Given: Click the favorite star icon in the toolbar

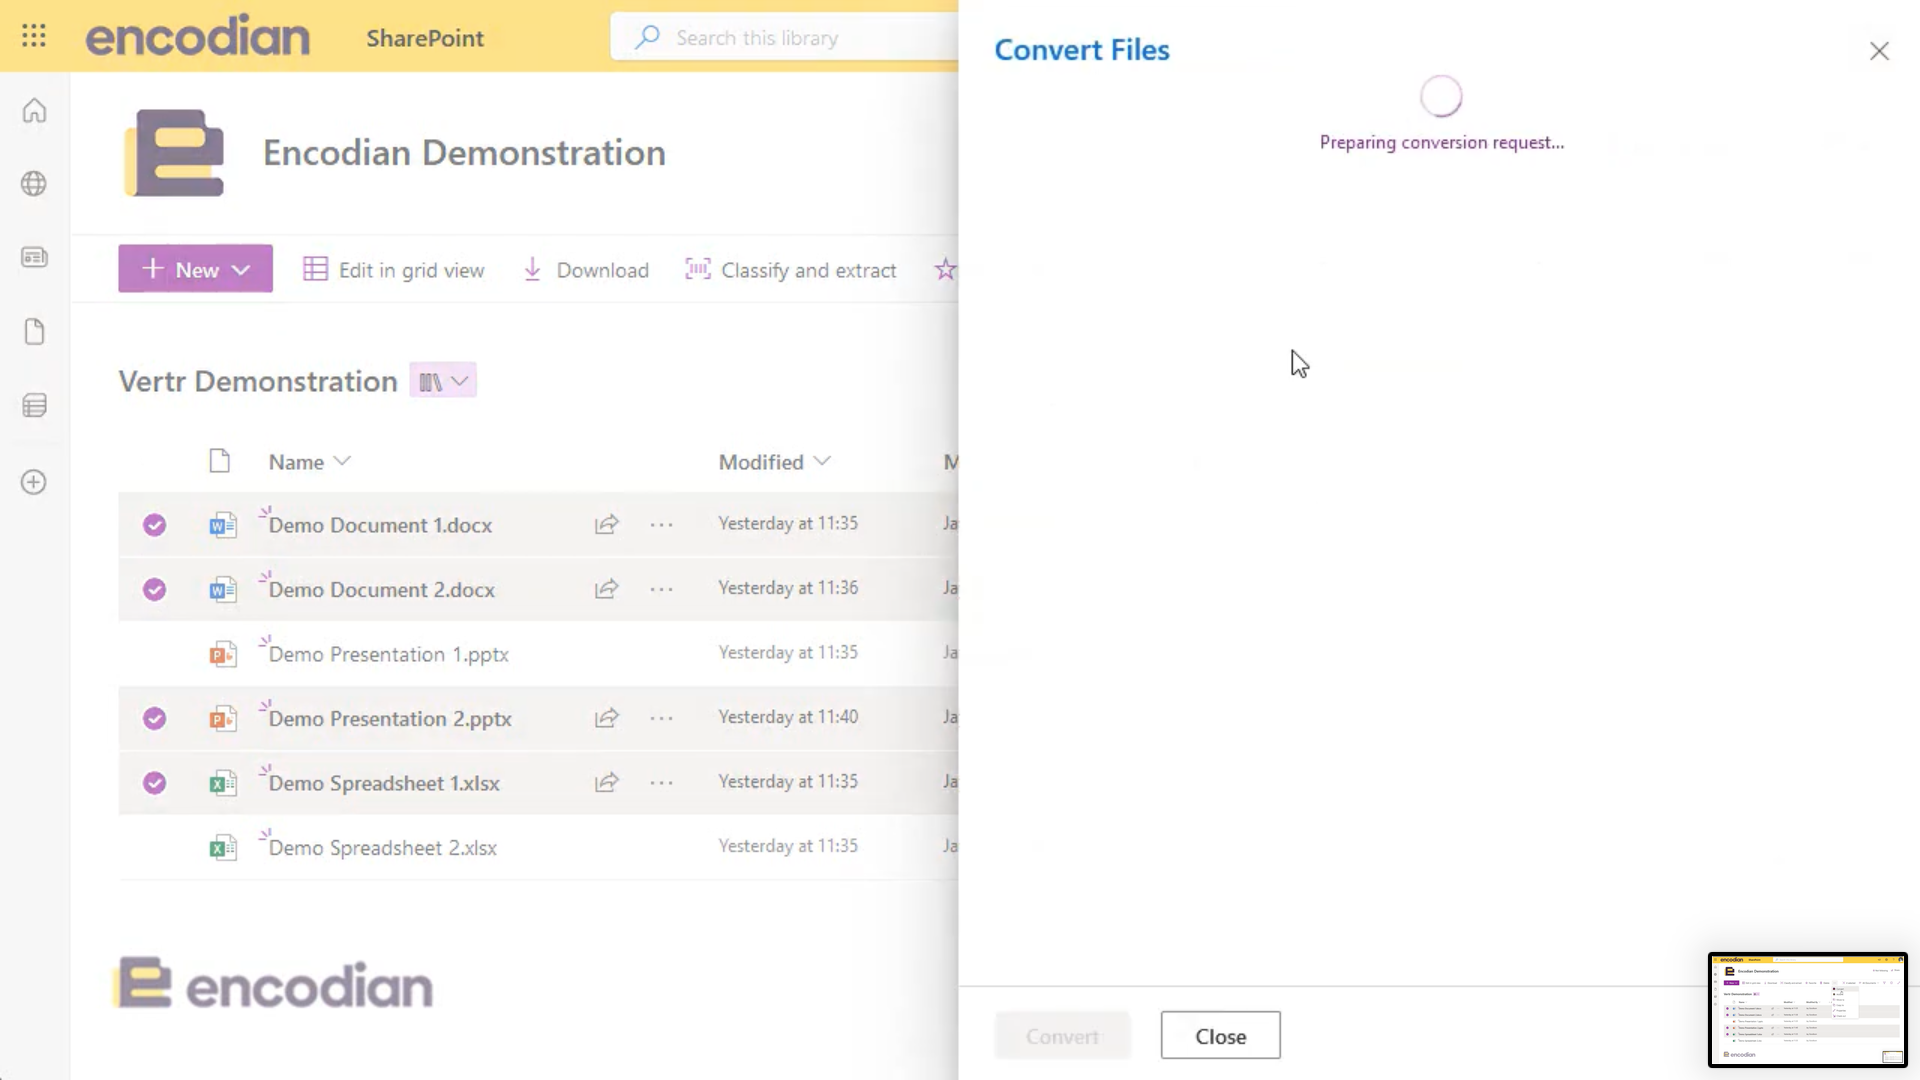Looking at the screenshot, I should coord(945,269).
